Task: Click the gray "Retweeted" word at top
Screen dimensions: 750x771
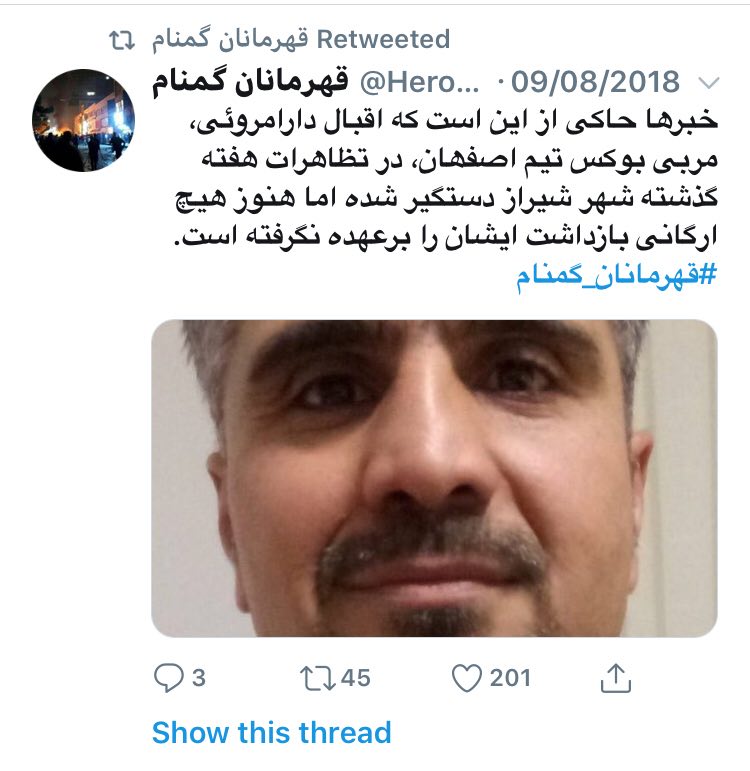Action: pos(383,39)
